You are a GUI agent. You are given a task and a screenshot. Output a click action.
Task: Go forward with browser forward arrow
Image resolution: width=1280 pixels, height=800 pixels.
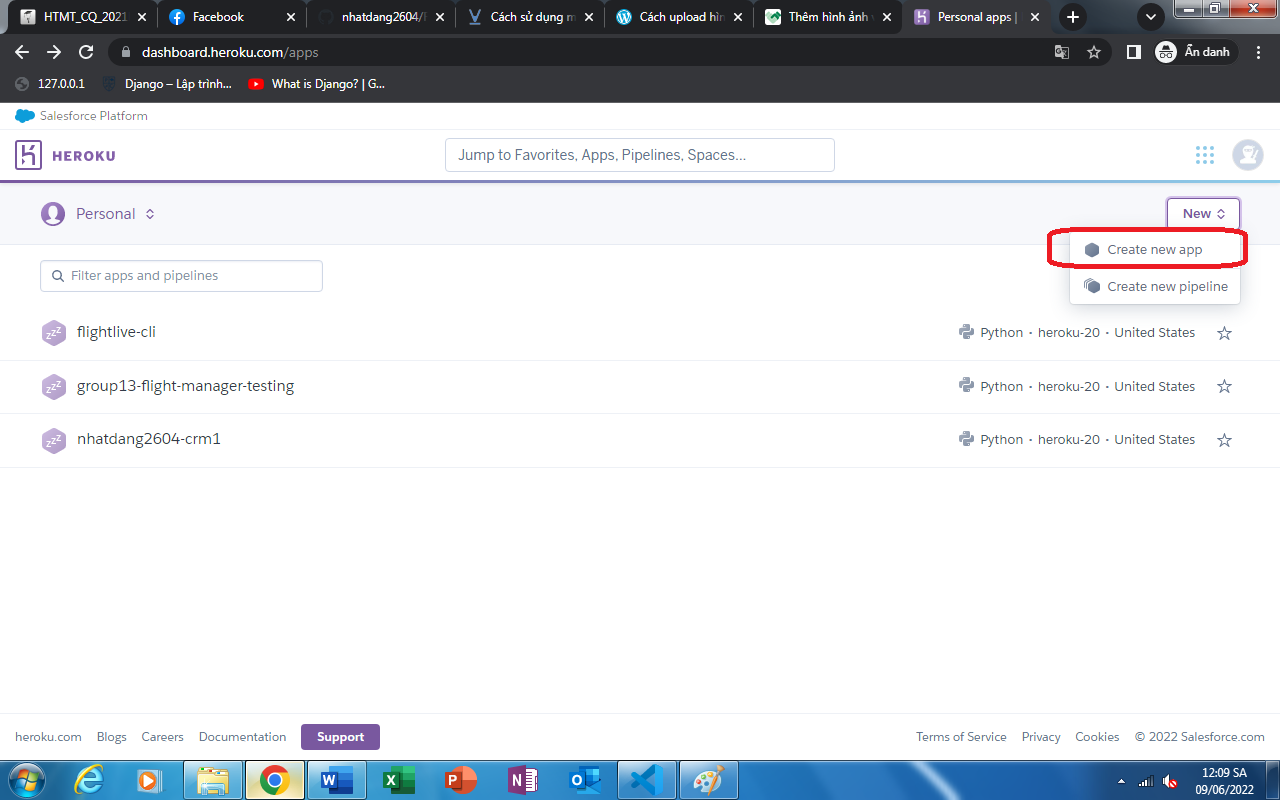tap(54, 52)
